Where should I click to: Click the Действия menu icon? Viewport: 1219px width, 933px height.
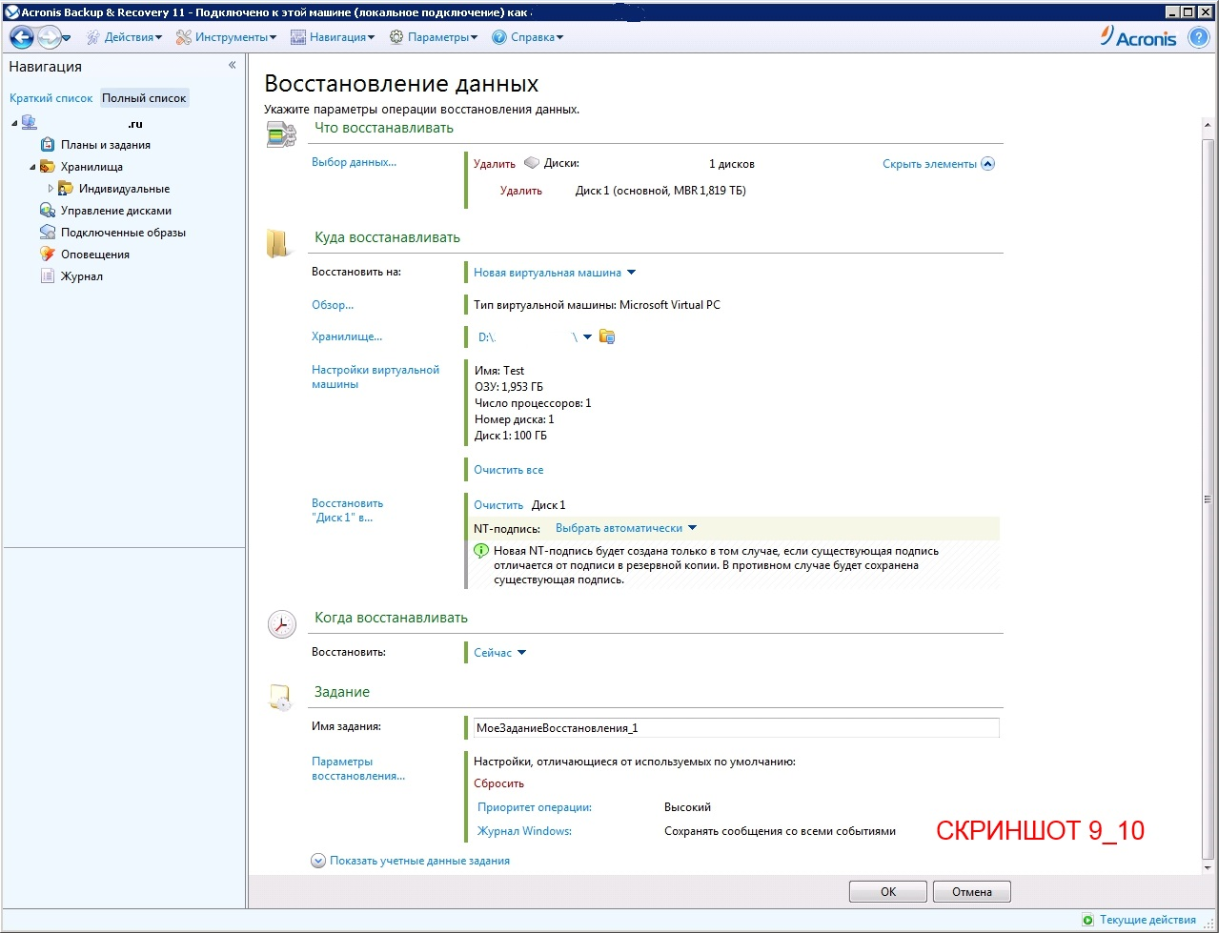click(93, 37)
